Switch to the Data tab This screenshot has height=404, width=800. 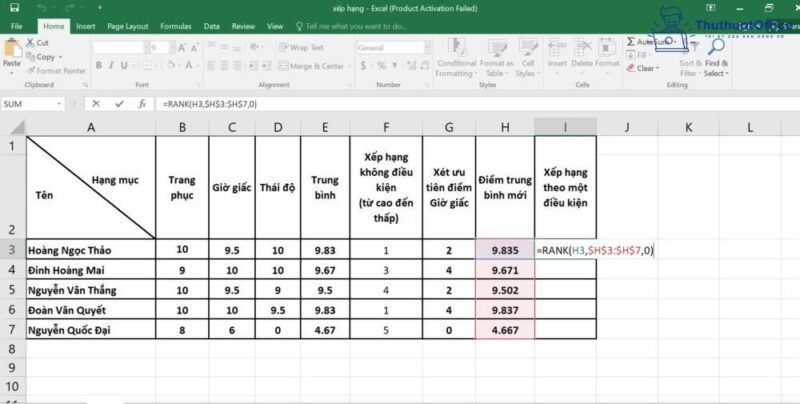click(212, 26)
